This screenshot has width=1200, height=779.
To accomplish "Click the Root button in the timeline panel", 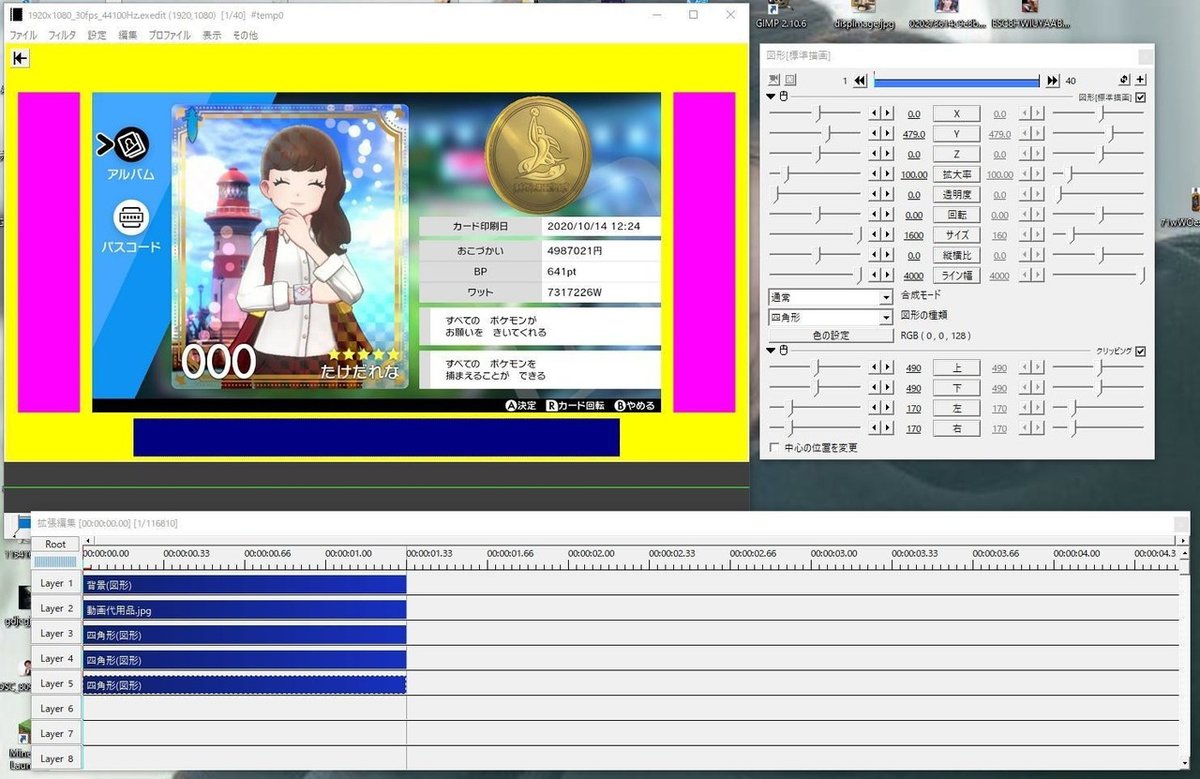I will point(55,544).
